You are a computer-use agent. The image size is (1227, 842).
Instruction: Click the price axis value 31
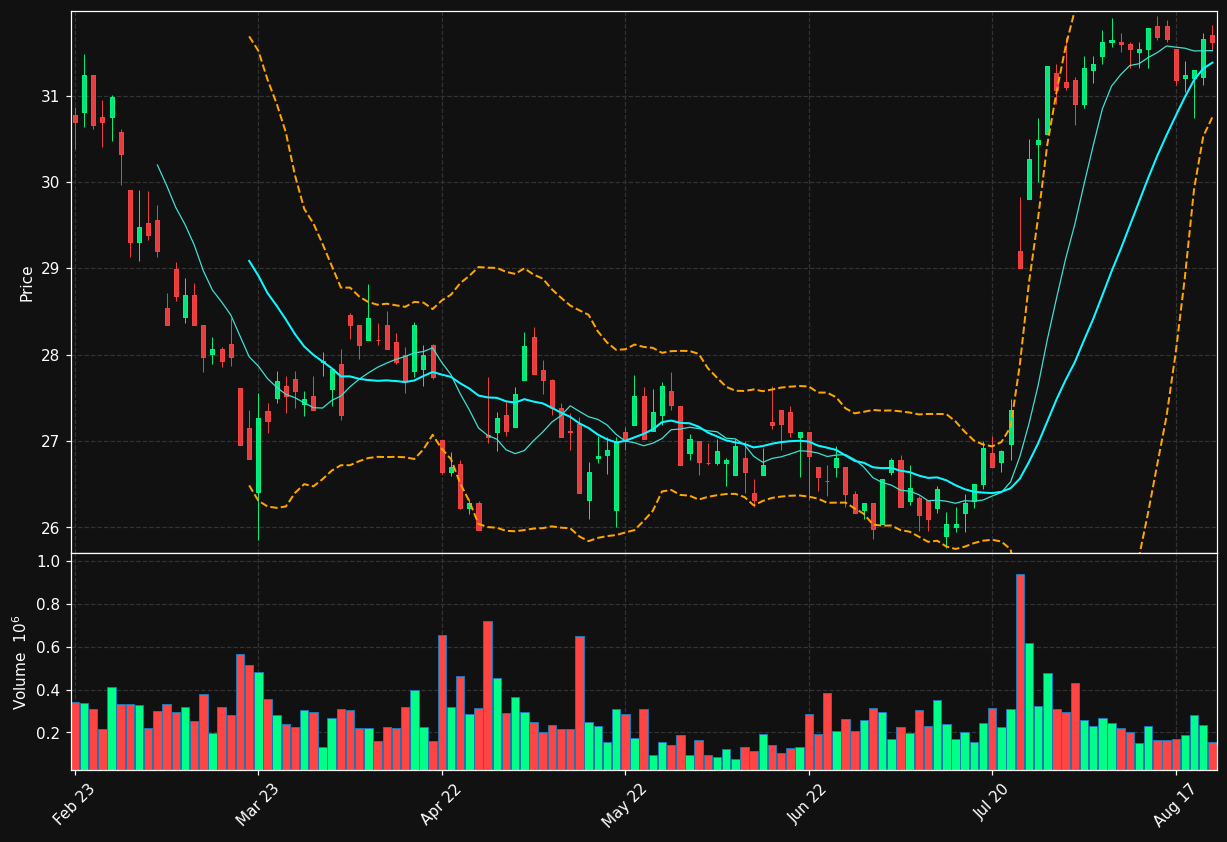click(50, 97)
